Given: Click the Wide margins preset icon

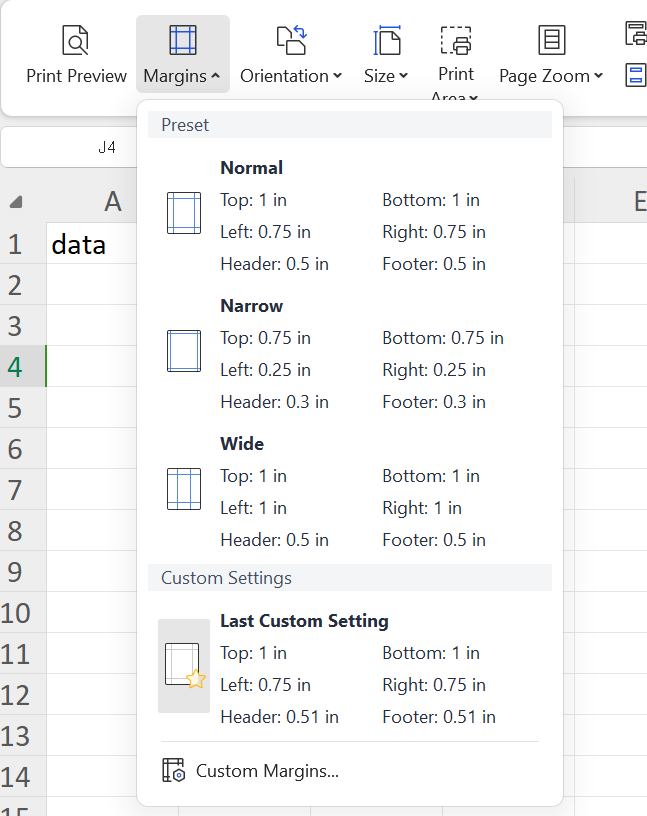Looking at the screenshot, I should [x=184, y=489].
